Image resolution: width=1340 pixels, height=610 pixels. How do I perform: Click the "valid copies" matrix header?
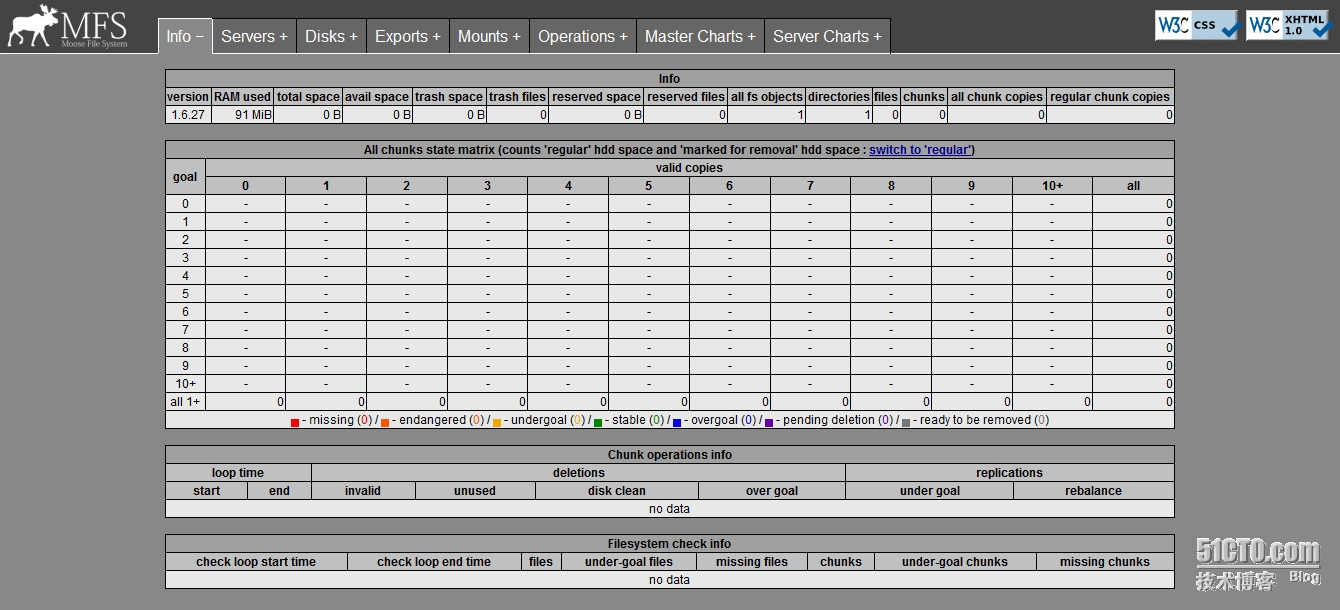tap(689, 168)
